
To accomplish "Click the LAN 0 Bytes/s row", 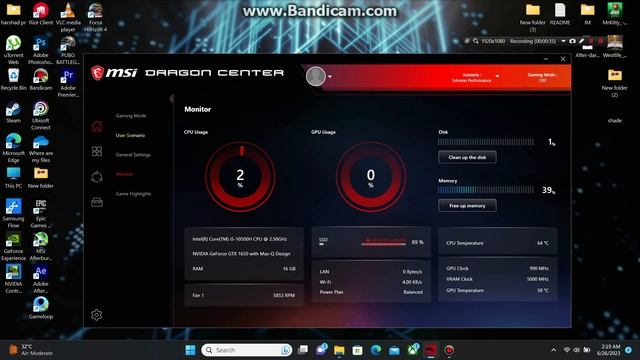I will click(371, 271).
